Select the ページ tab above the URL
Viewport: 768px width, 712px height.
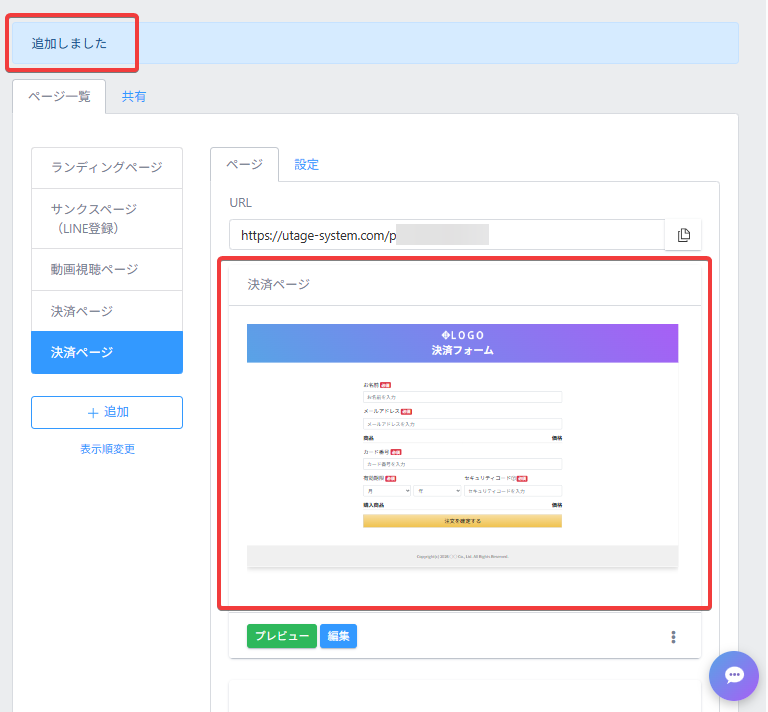[244, 164]
